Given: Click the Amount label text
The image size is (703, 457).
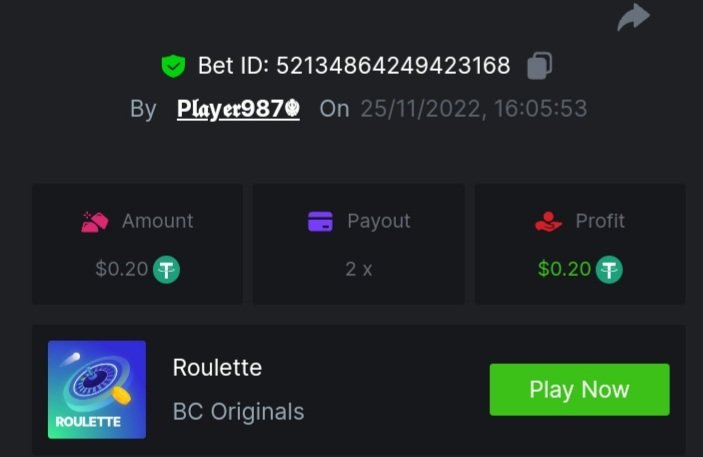Looking at the screenshot, I should coord(157,221).
